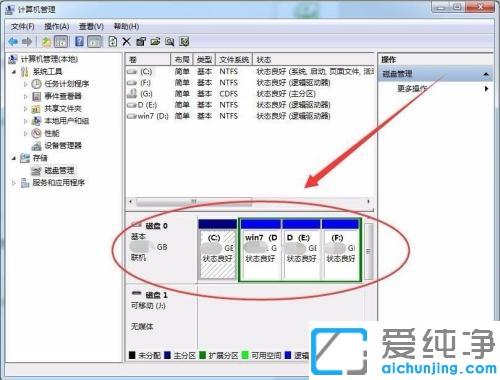Image resolution: width=500 pixels, height=380 pixels.
Task: Click the magnifier Explore toolbar icon
Action: tap(170, 42)
